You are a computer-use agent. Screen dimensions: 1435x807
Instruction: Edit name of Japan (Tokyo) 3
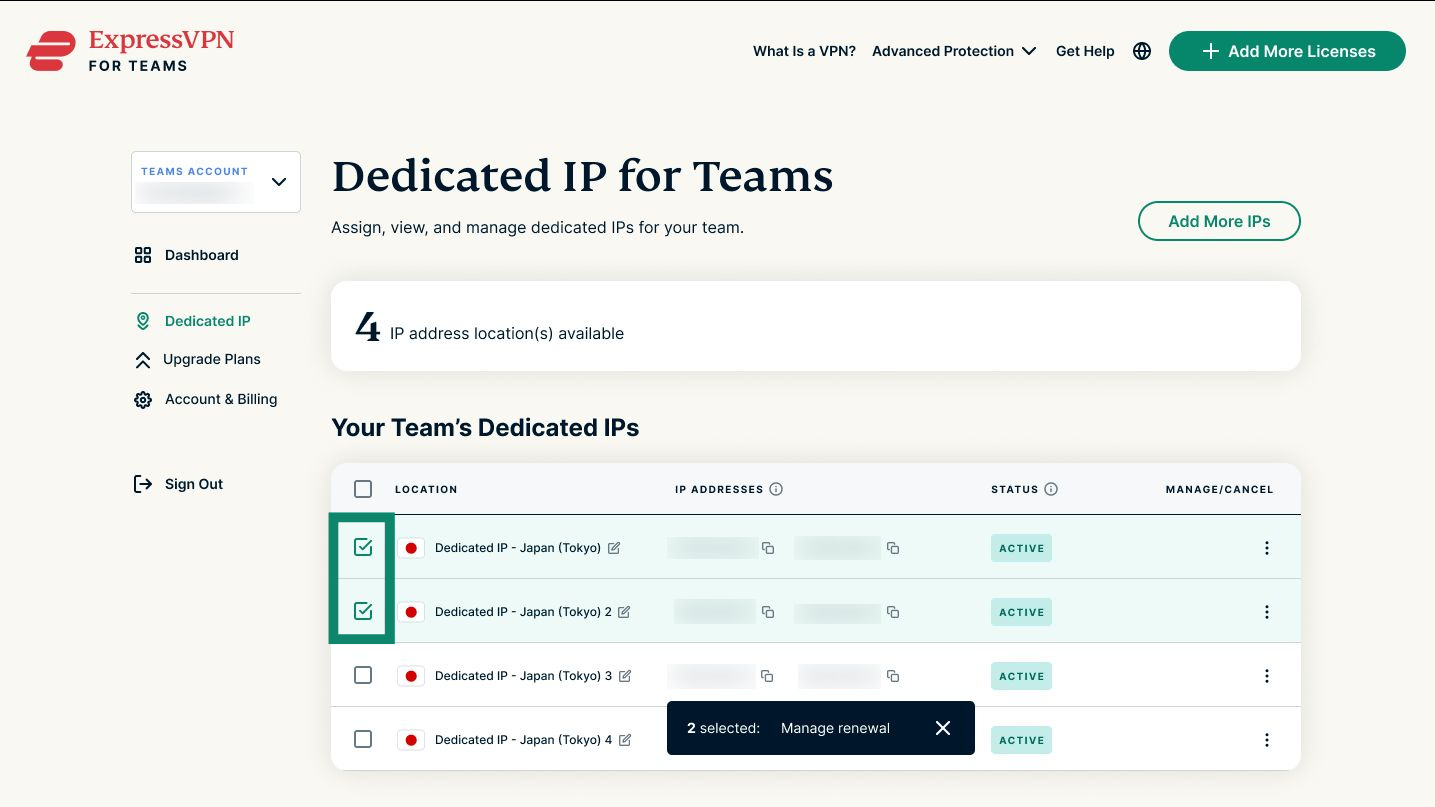tap(625, 676)
